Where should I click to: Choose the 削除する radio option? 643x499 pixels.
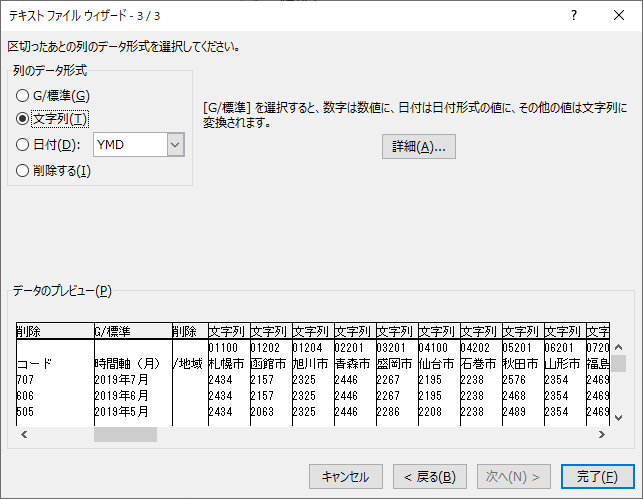click(23, 170)
